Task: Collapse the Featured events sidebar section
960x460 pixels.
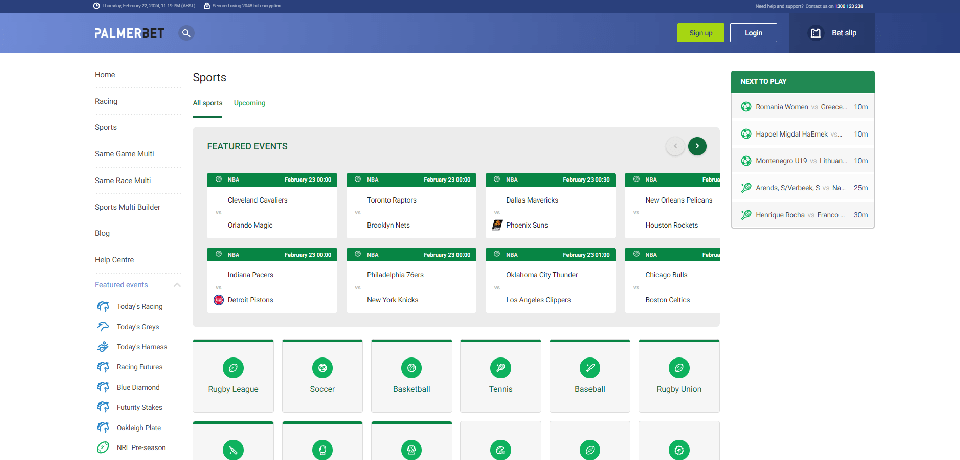Action: click(177, 285)
